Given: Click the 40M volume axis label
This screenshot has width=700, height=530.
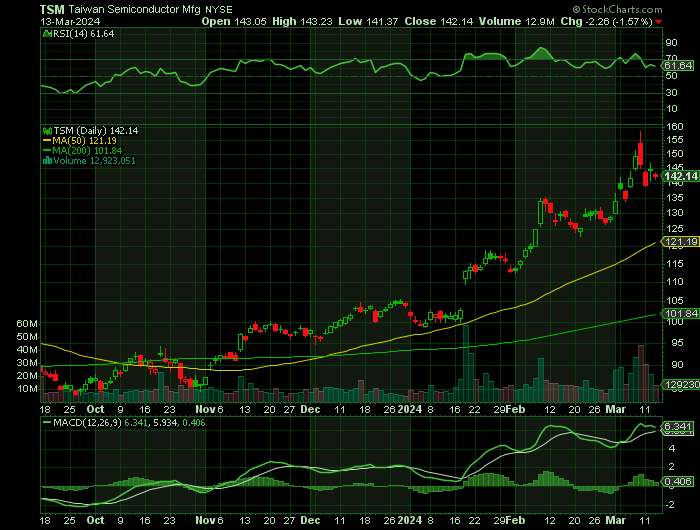Looking at the screenshot, I should pyautogui.click(x=27, y=350).
